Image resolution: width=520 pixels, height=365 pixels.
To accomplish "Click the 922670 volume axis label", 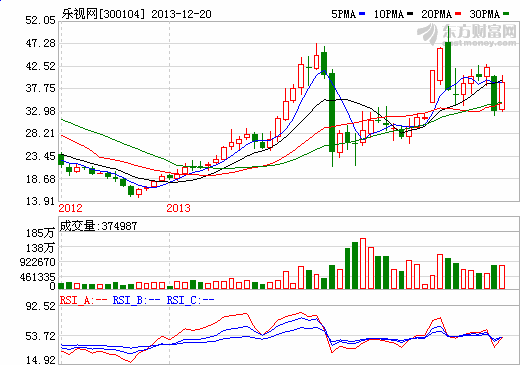I will click(37, 262).
